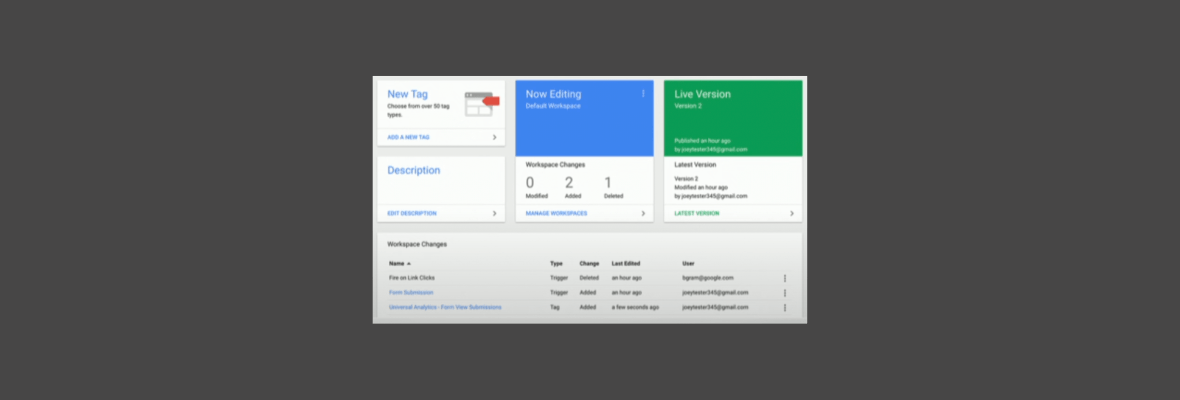Click the Last Edited column header
The width and height of the screenshot is (1180, 400).
pos(626,263)
